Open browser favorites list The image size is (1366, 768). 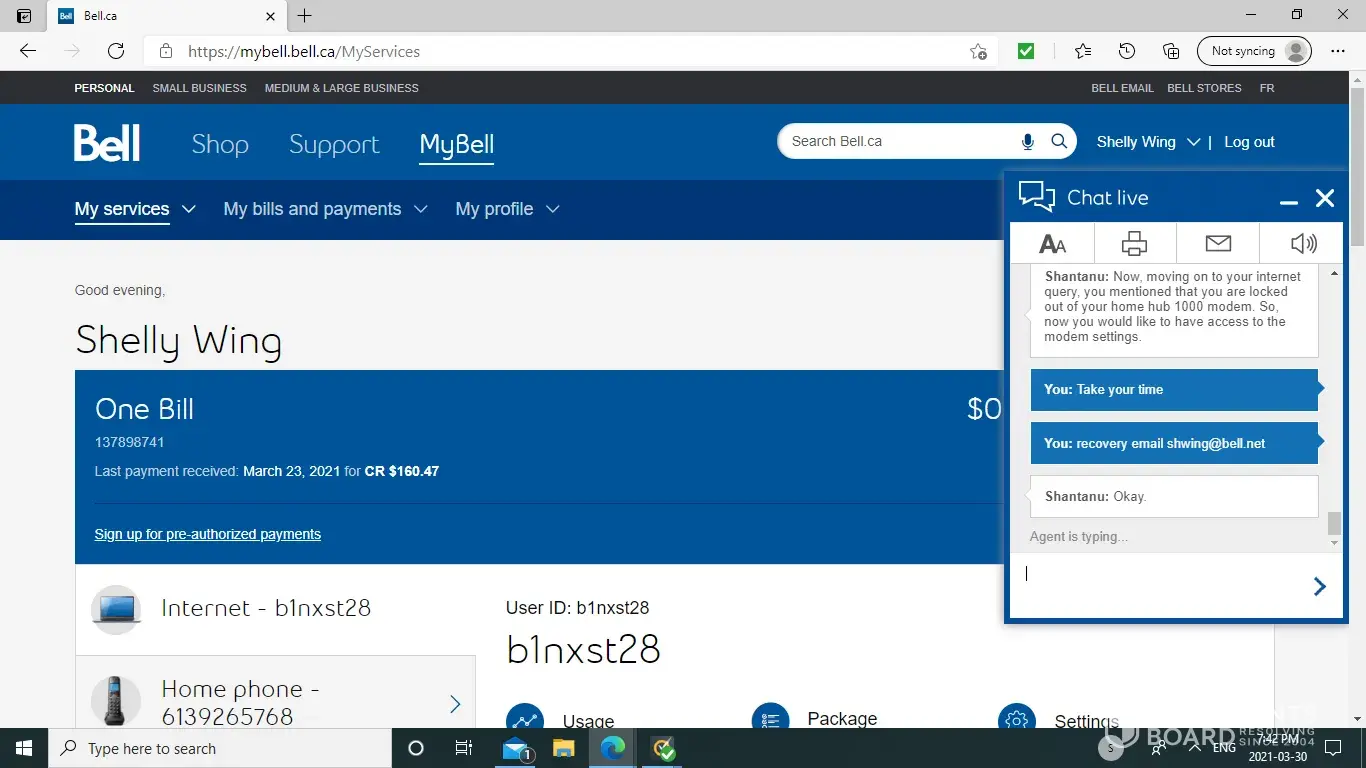click(x=1083, y=51)
